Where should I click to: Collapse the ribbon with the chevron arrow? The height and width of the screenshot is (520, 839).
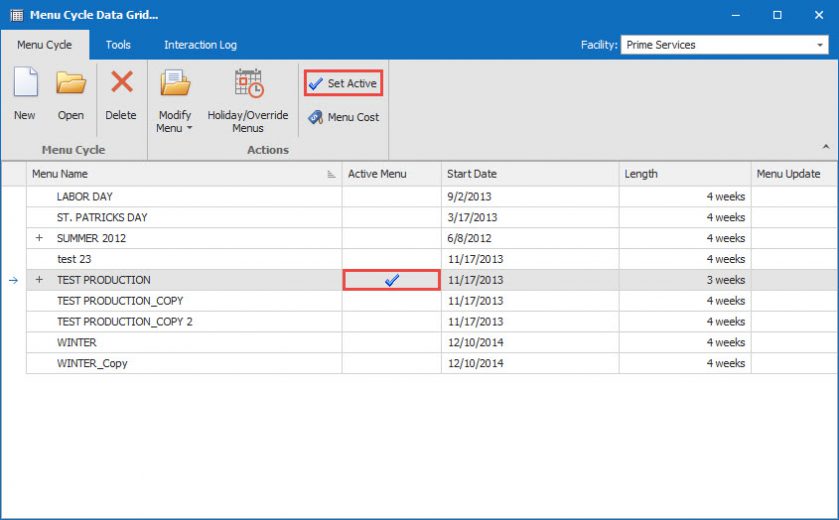(x=825, y=147)
